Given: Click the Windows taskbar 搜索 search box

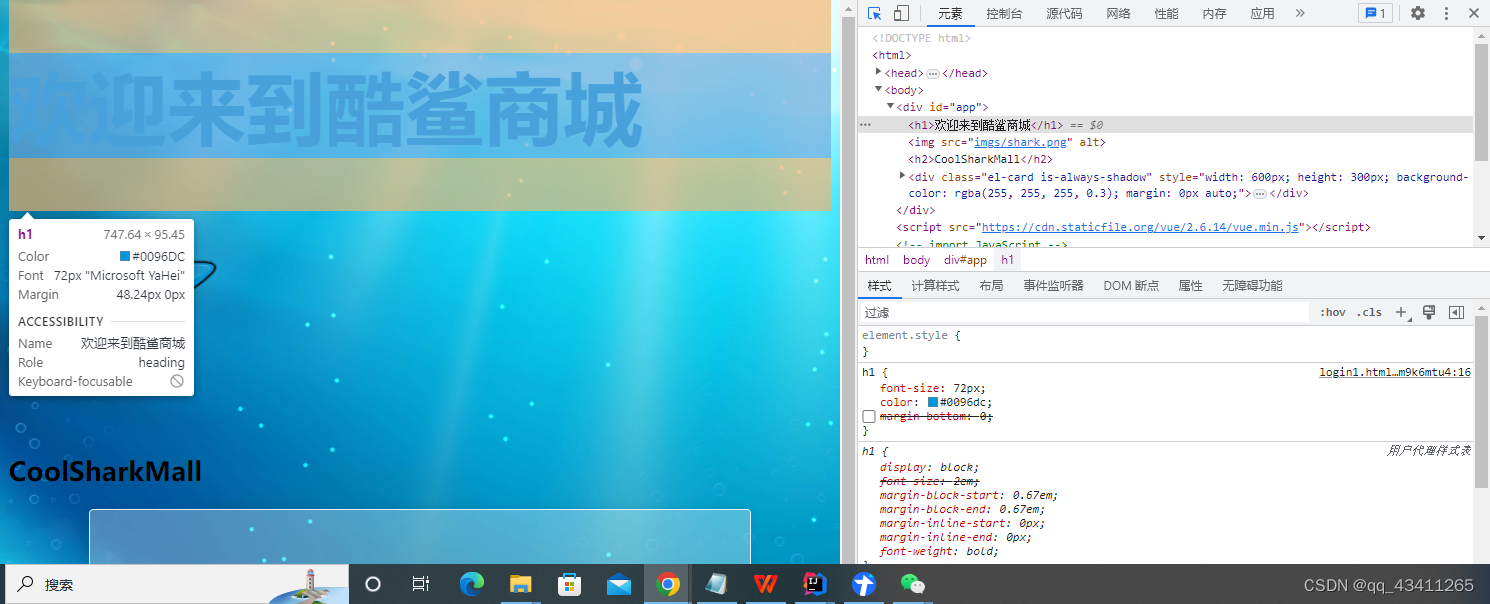Looking at the screenshot, I should tap(175, 584).
